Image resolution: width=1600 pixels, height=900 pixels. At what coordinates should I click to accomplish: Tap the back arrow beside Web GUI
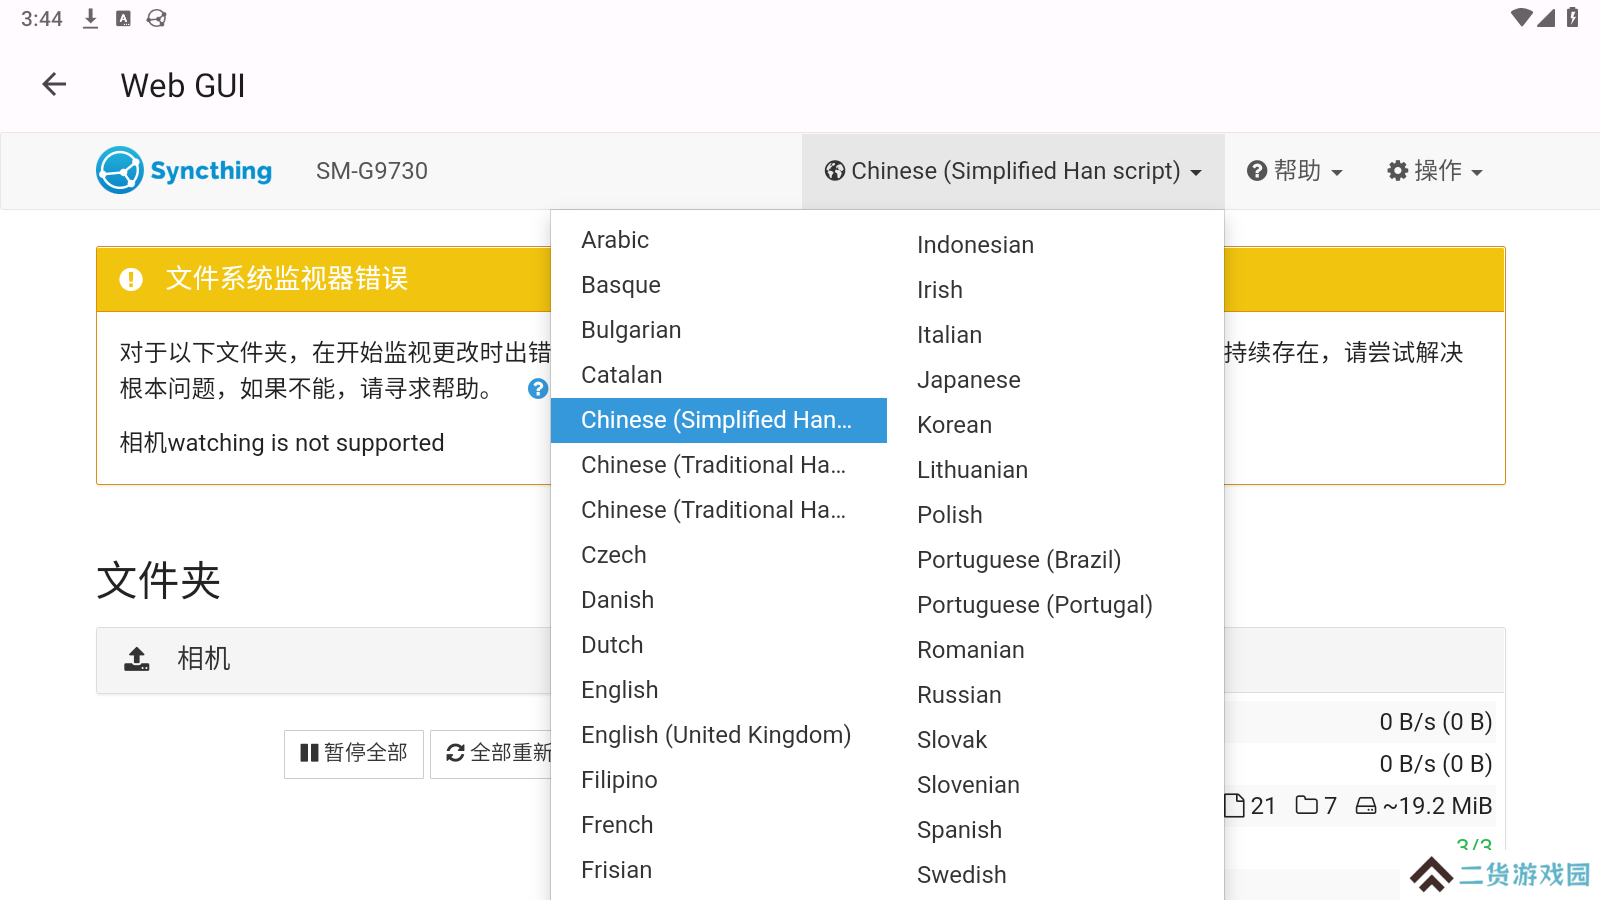(x=54, y=85)
